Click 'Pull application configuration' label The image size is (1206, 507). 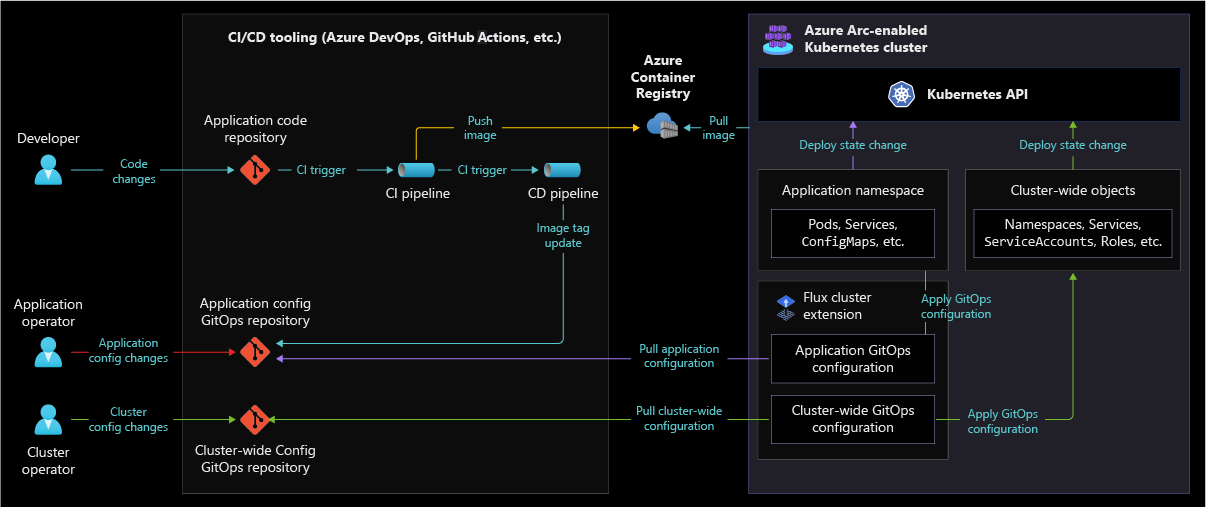pos(679,356)
